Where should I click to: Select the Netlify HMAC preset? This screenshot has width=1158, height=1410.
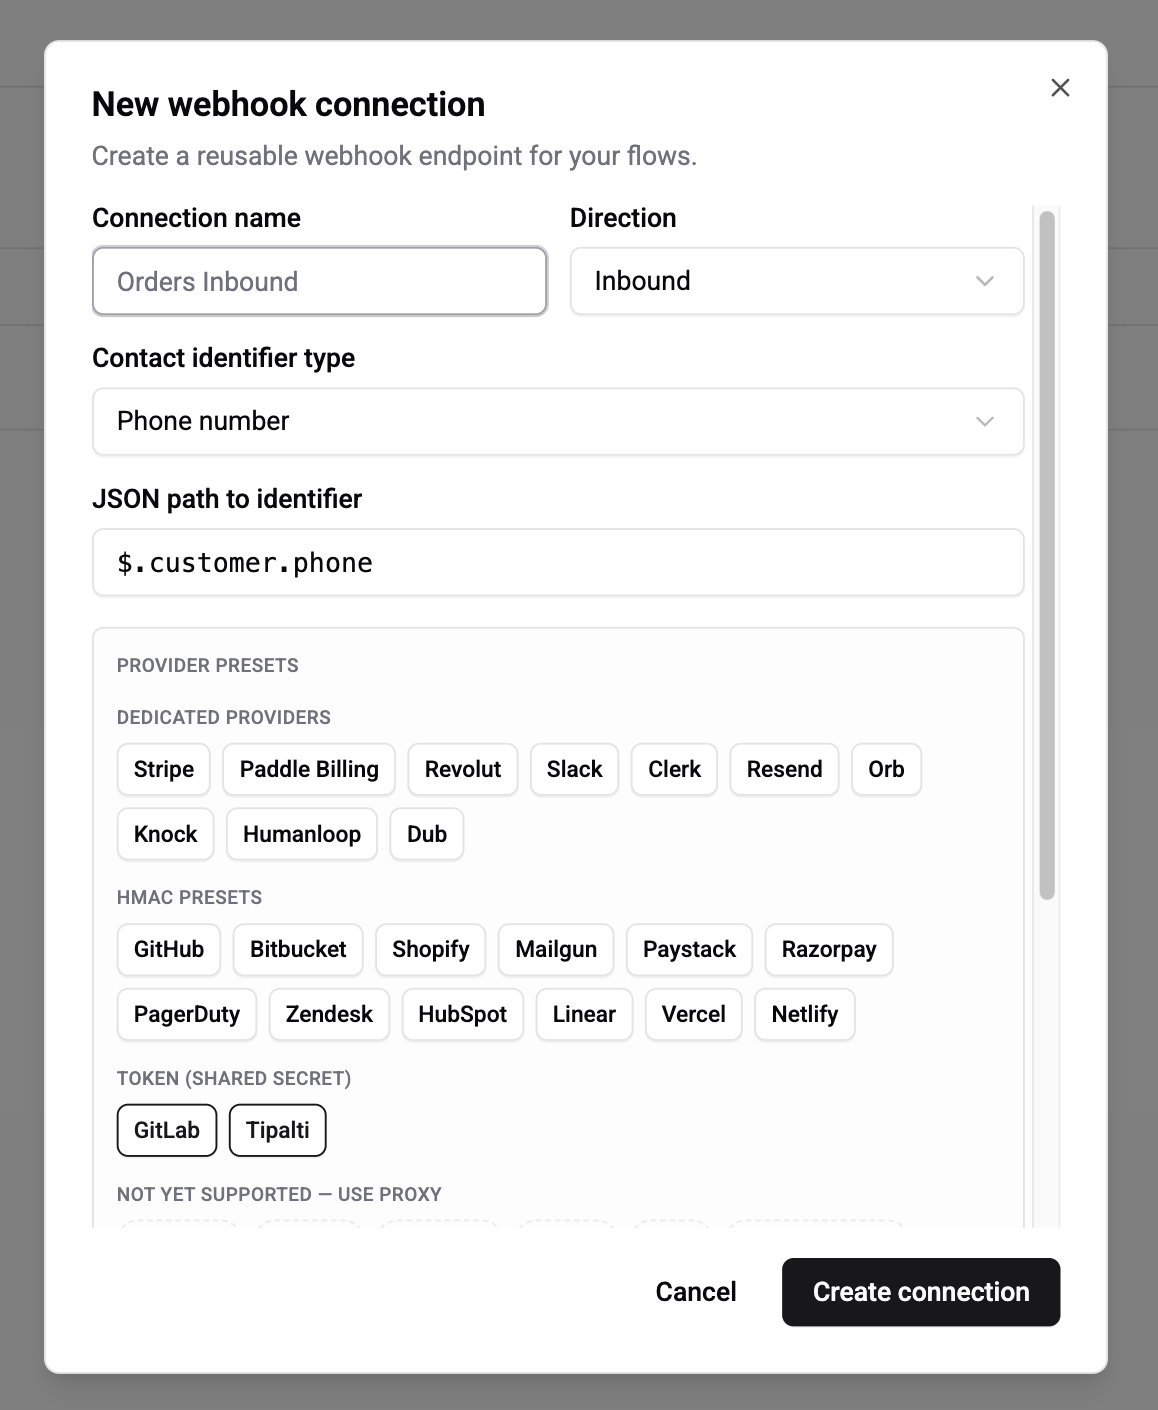click(804, 1014)
